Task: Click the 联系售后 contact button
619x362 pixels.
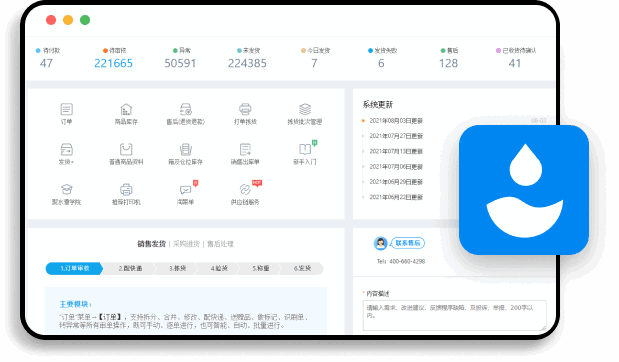Action: click(x=408, y=243)
